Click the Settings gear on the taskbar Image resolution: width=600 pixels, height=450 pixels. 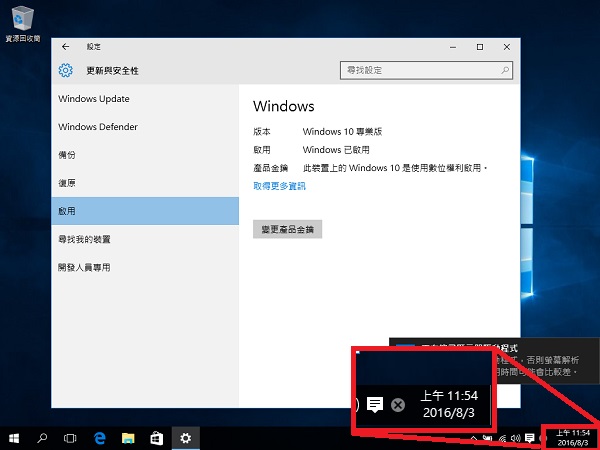coord(186,438)
